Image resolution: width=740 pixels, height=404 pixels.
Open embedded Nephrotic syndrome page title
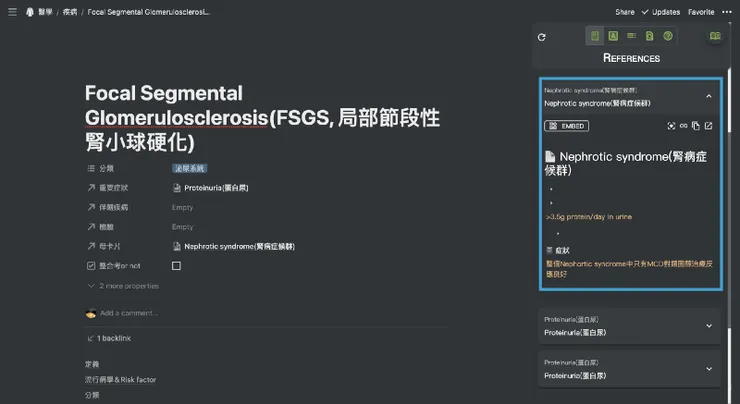pos(626,163)
